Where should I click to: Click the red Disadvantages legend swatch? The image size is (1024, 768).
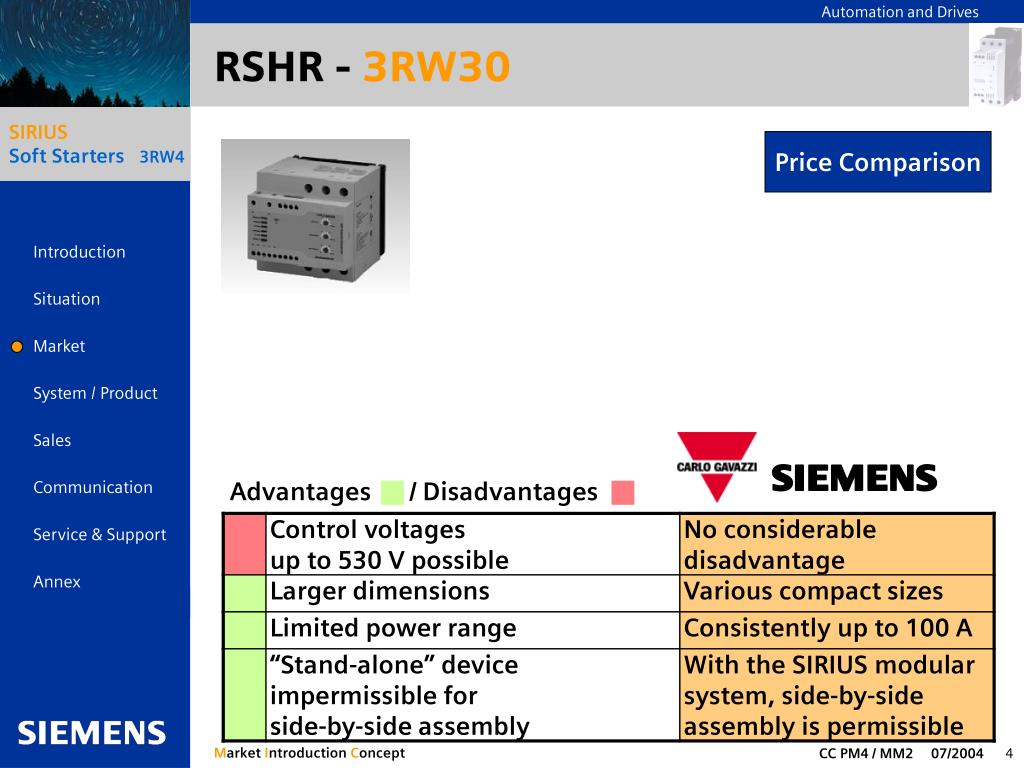623,492
